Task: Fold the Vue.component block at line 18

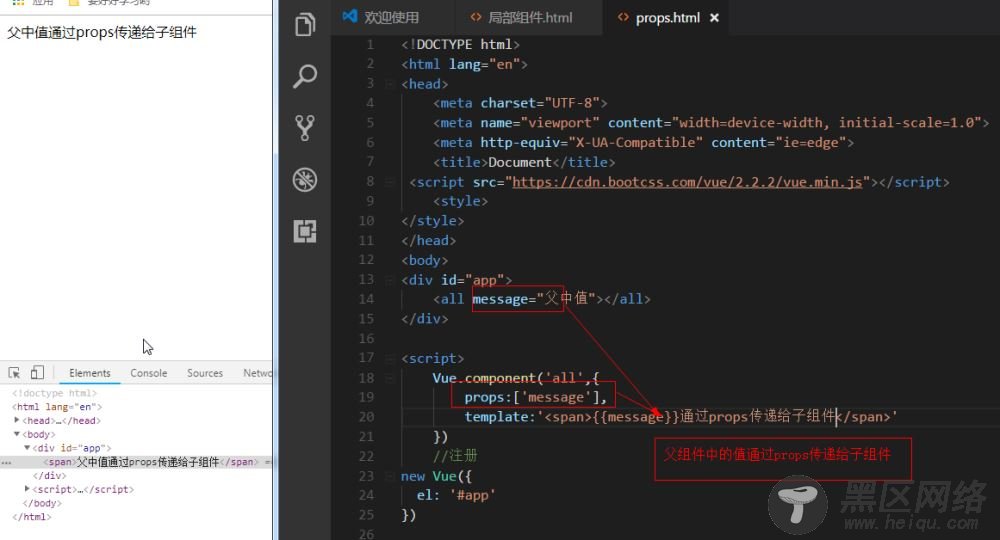Action: coord(389,378)
